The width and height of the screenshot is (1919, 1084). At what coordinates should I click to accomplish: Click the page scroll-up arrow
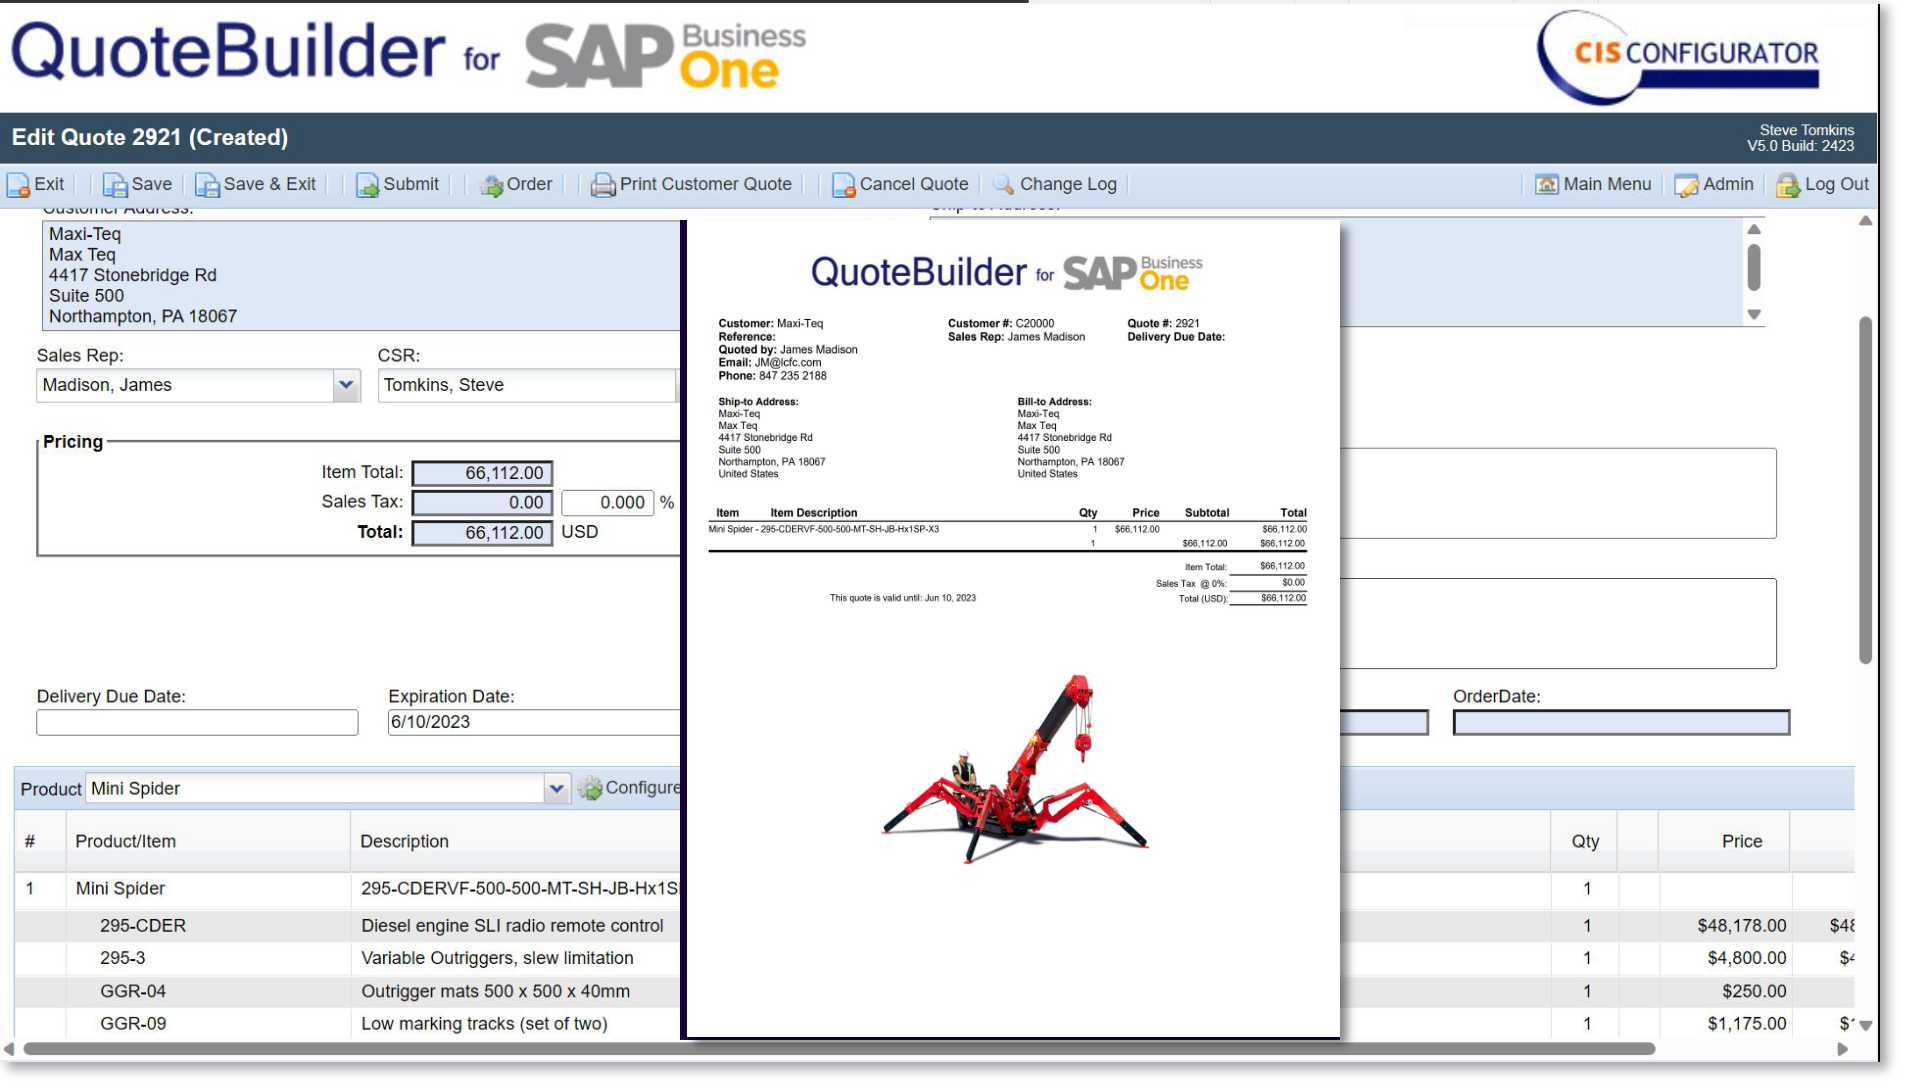click(1865, 221)
